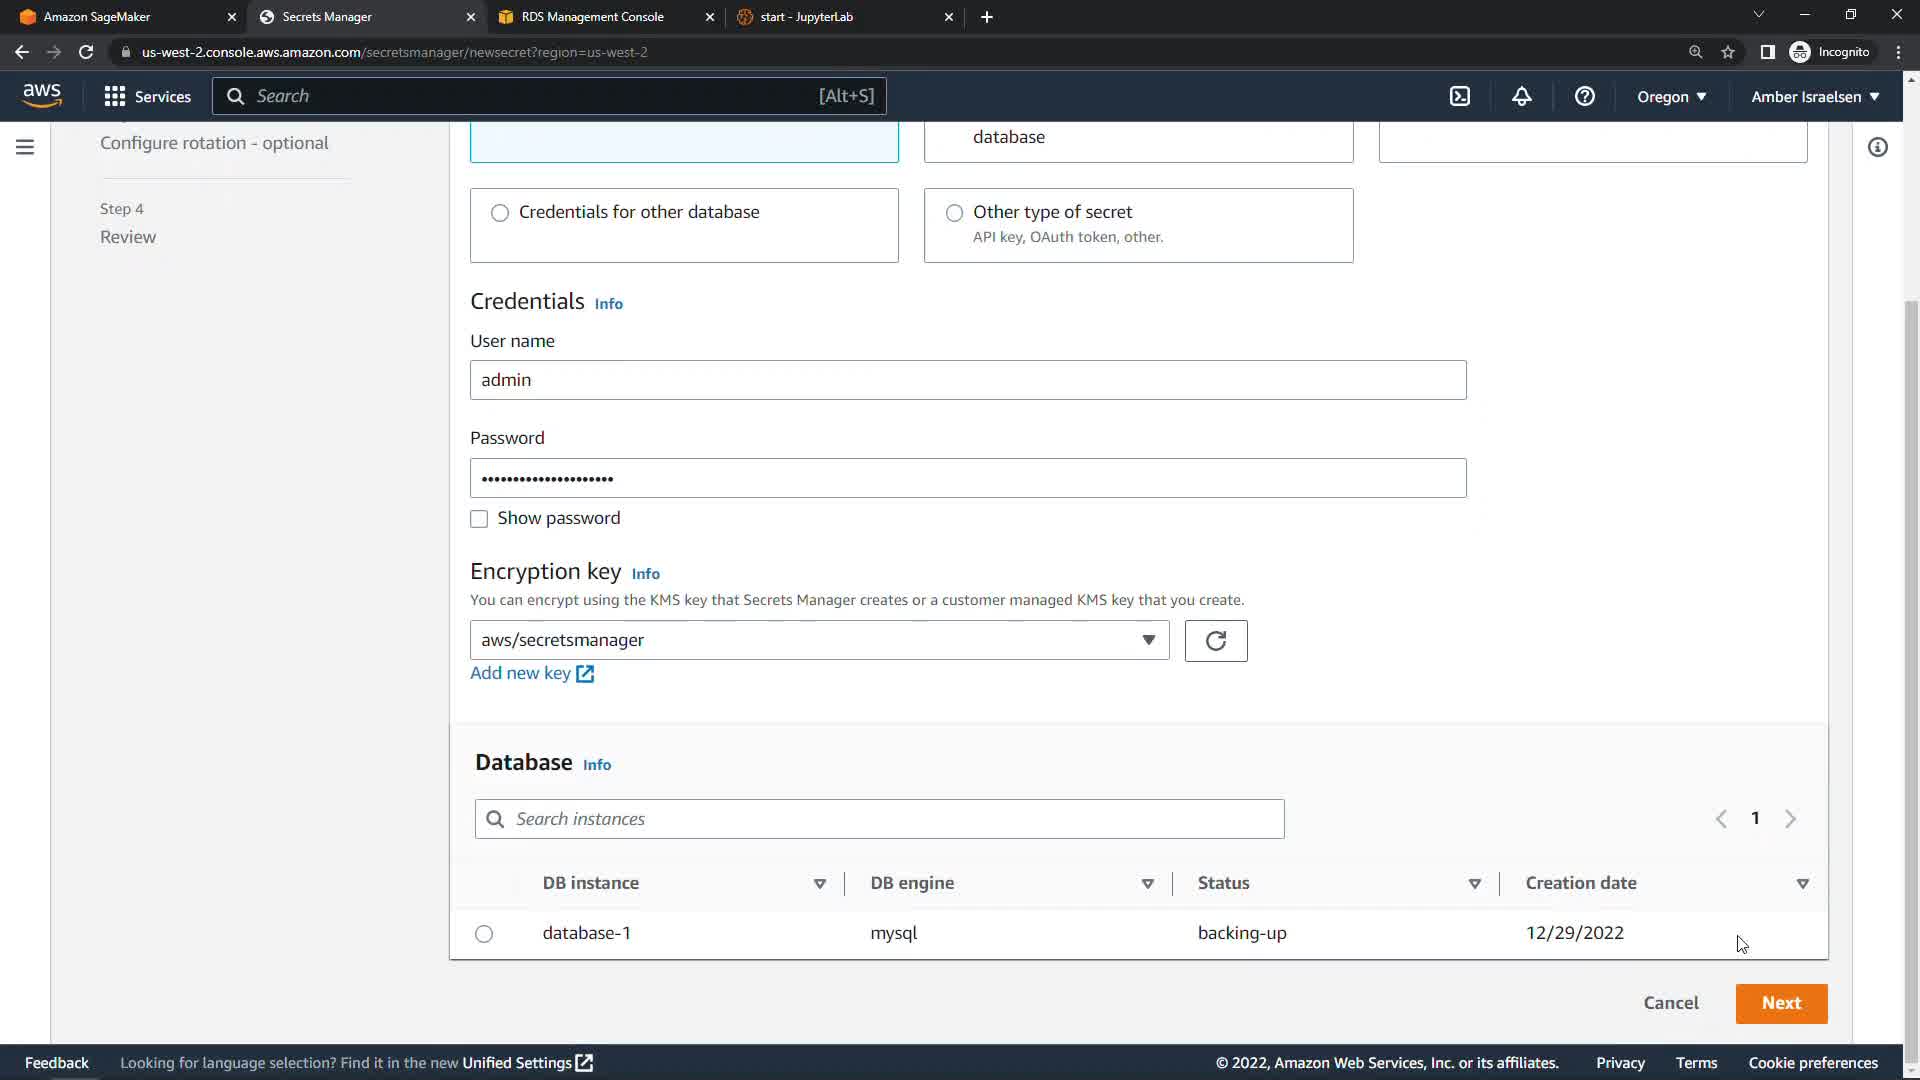Screen dimensions: 1920x1080
Task: Open the left hamburger navigation menu
Action: [x=25, y=147]
